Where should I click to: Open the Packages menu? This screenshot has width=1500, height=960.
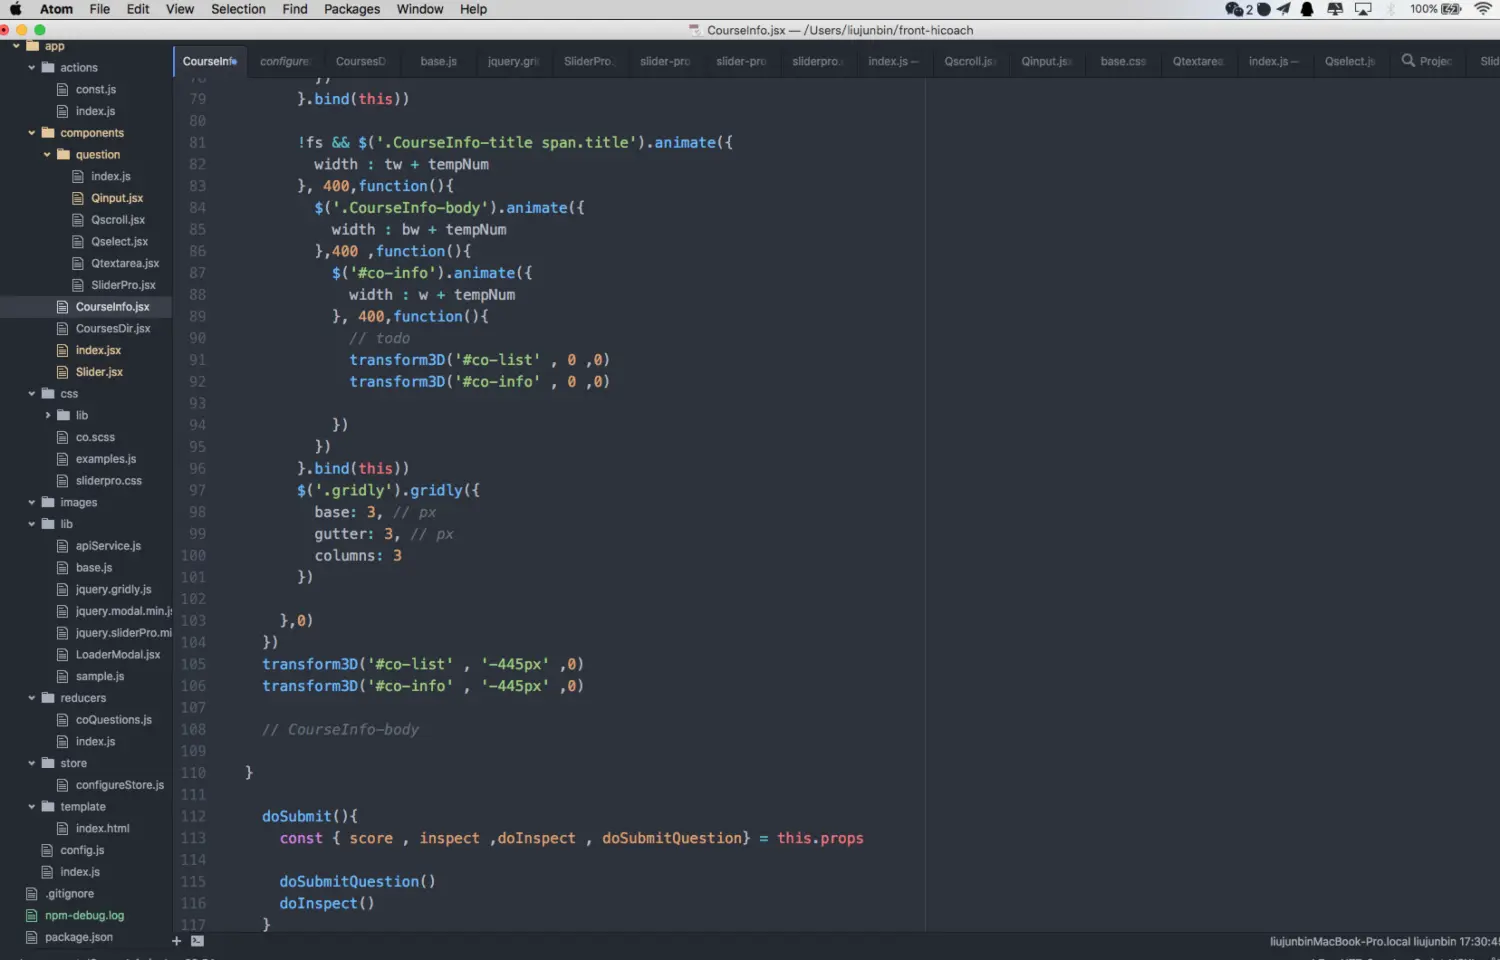(x=352, y=9)
